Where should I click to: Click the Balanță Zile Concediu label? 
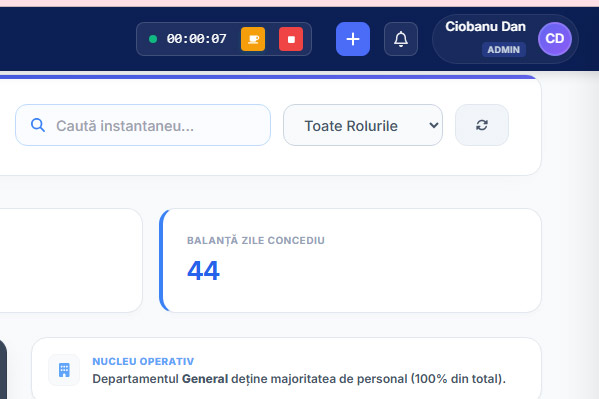point(256,240)
